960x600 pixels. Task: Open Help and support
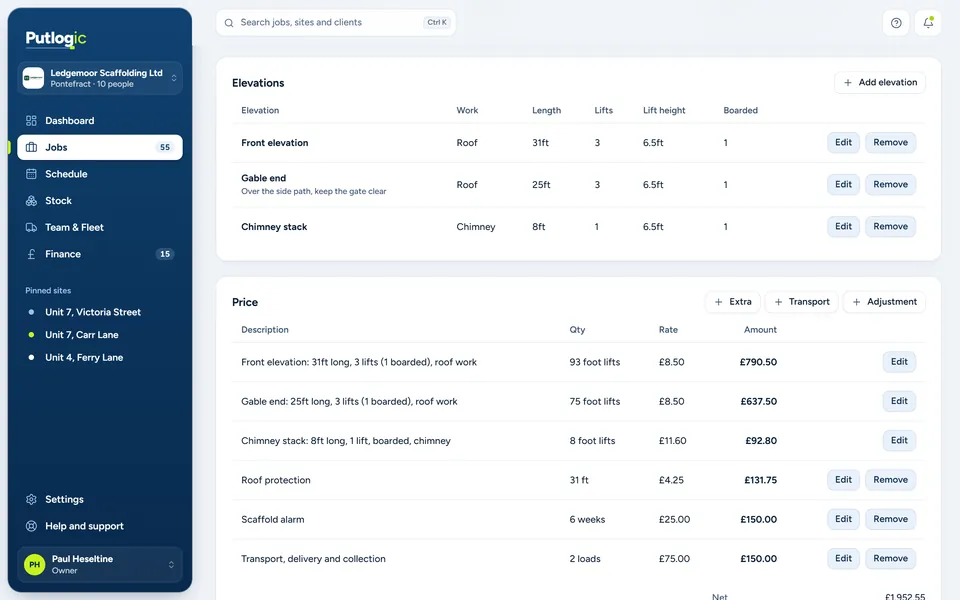100,526
